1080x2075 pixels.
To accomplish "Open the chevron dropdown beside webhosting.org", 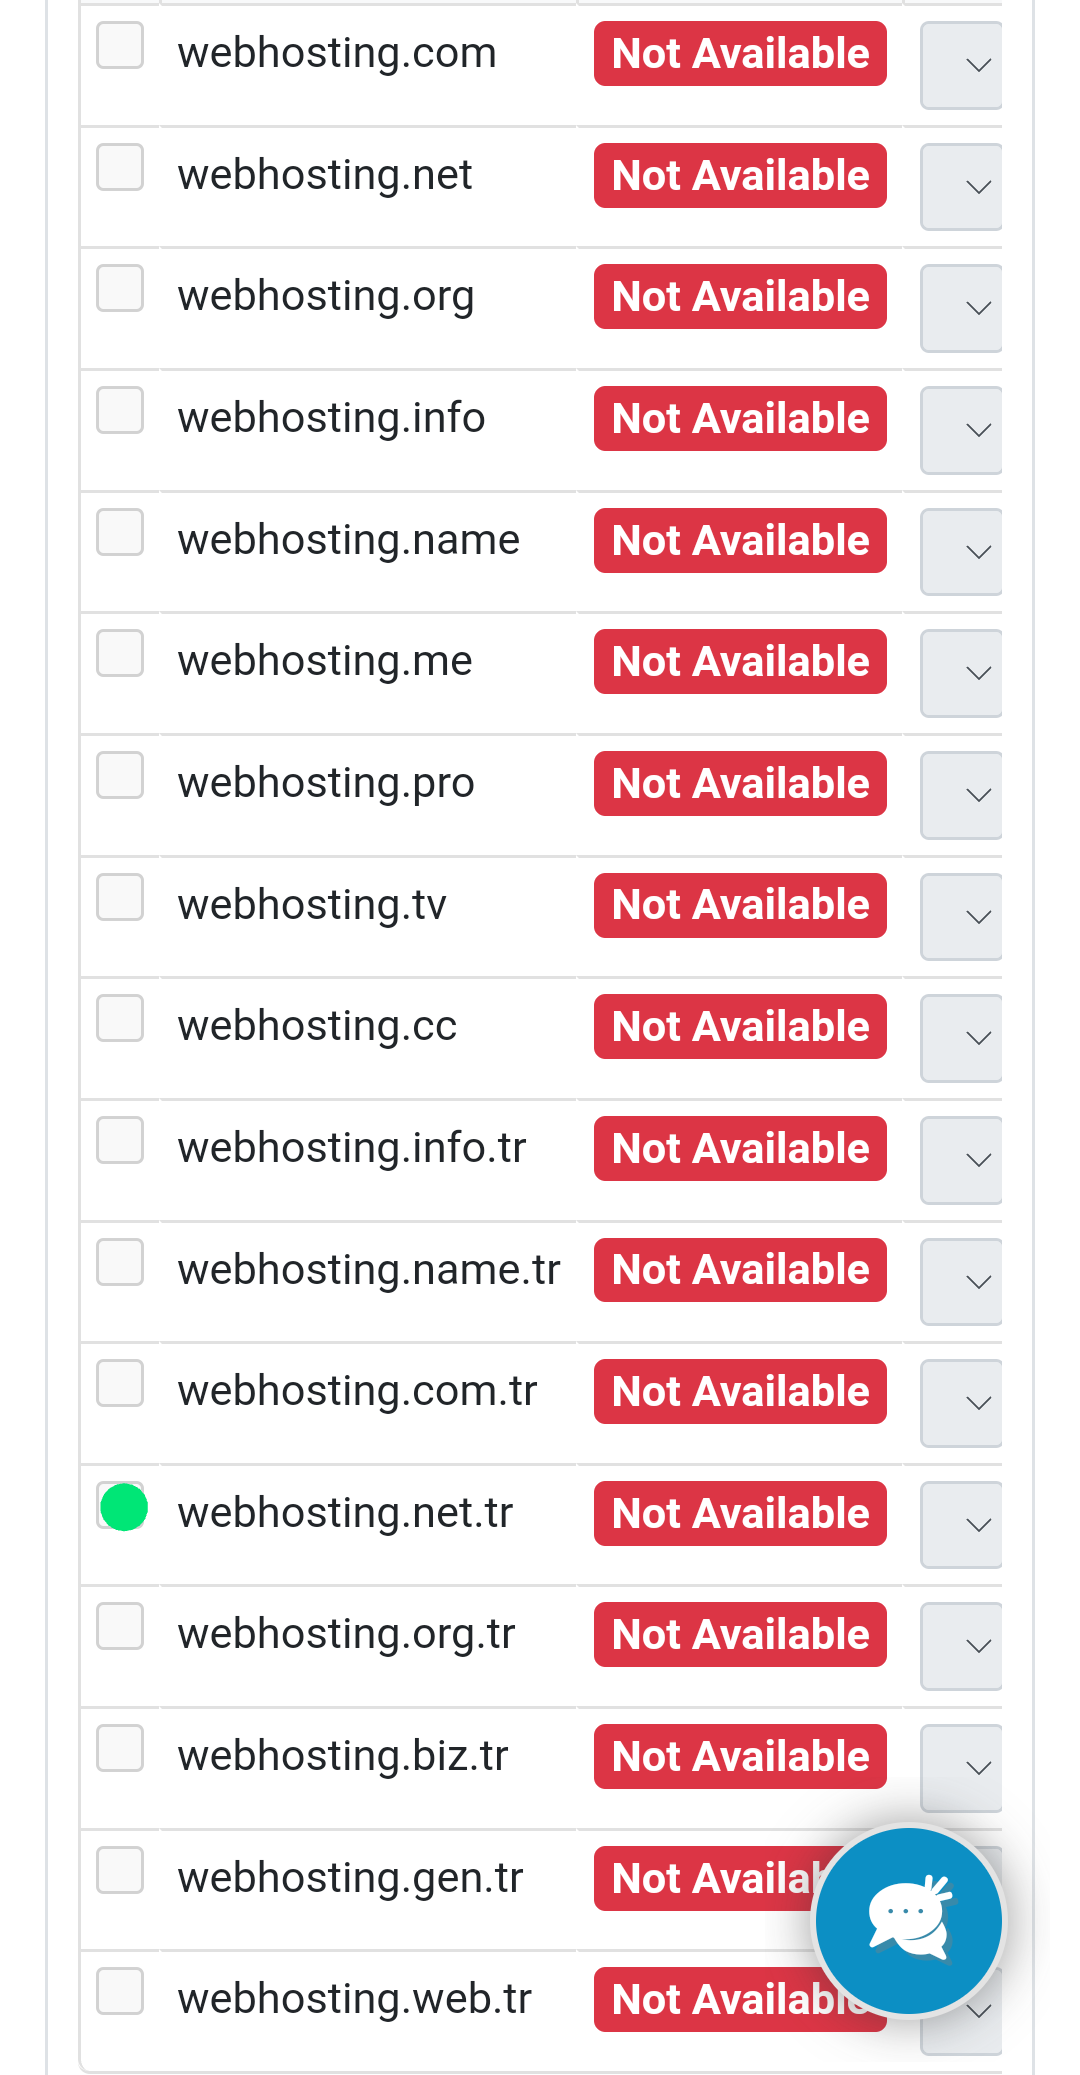I will coord(961,308).
